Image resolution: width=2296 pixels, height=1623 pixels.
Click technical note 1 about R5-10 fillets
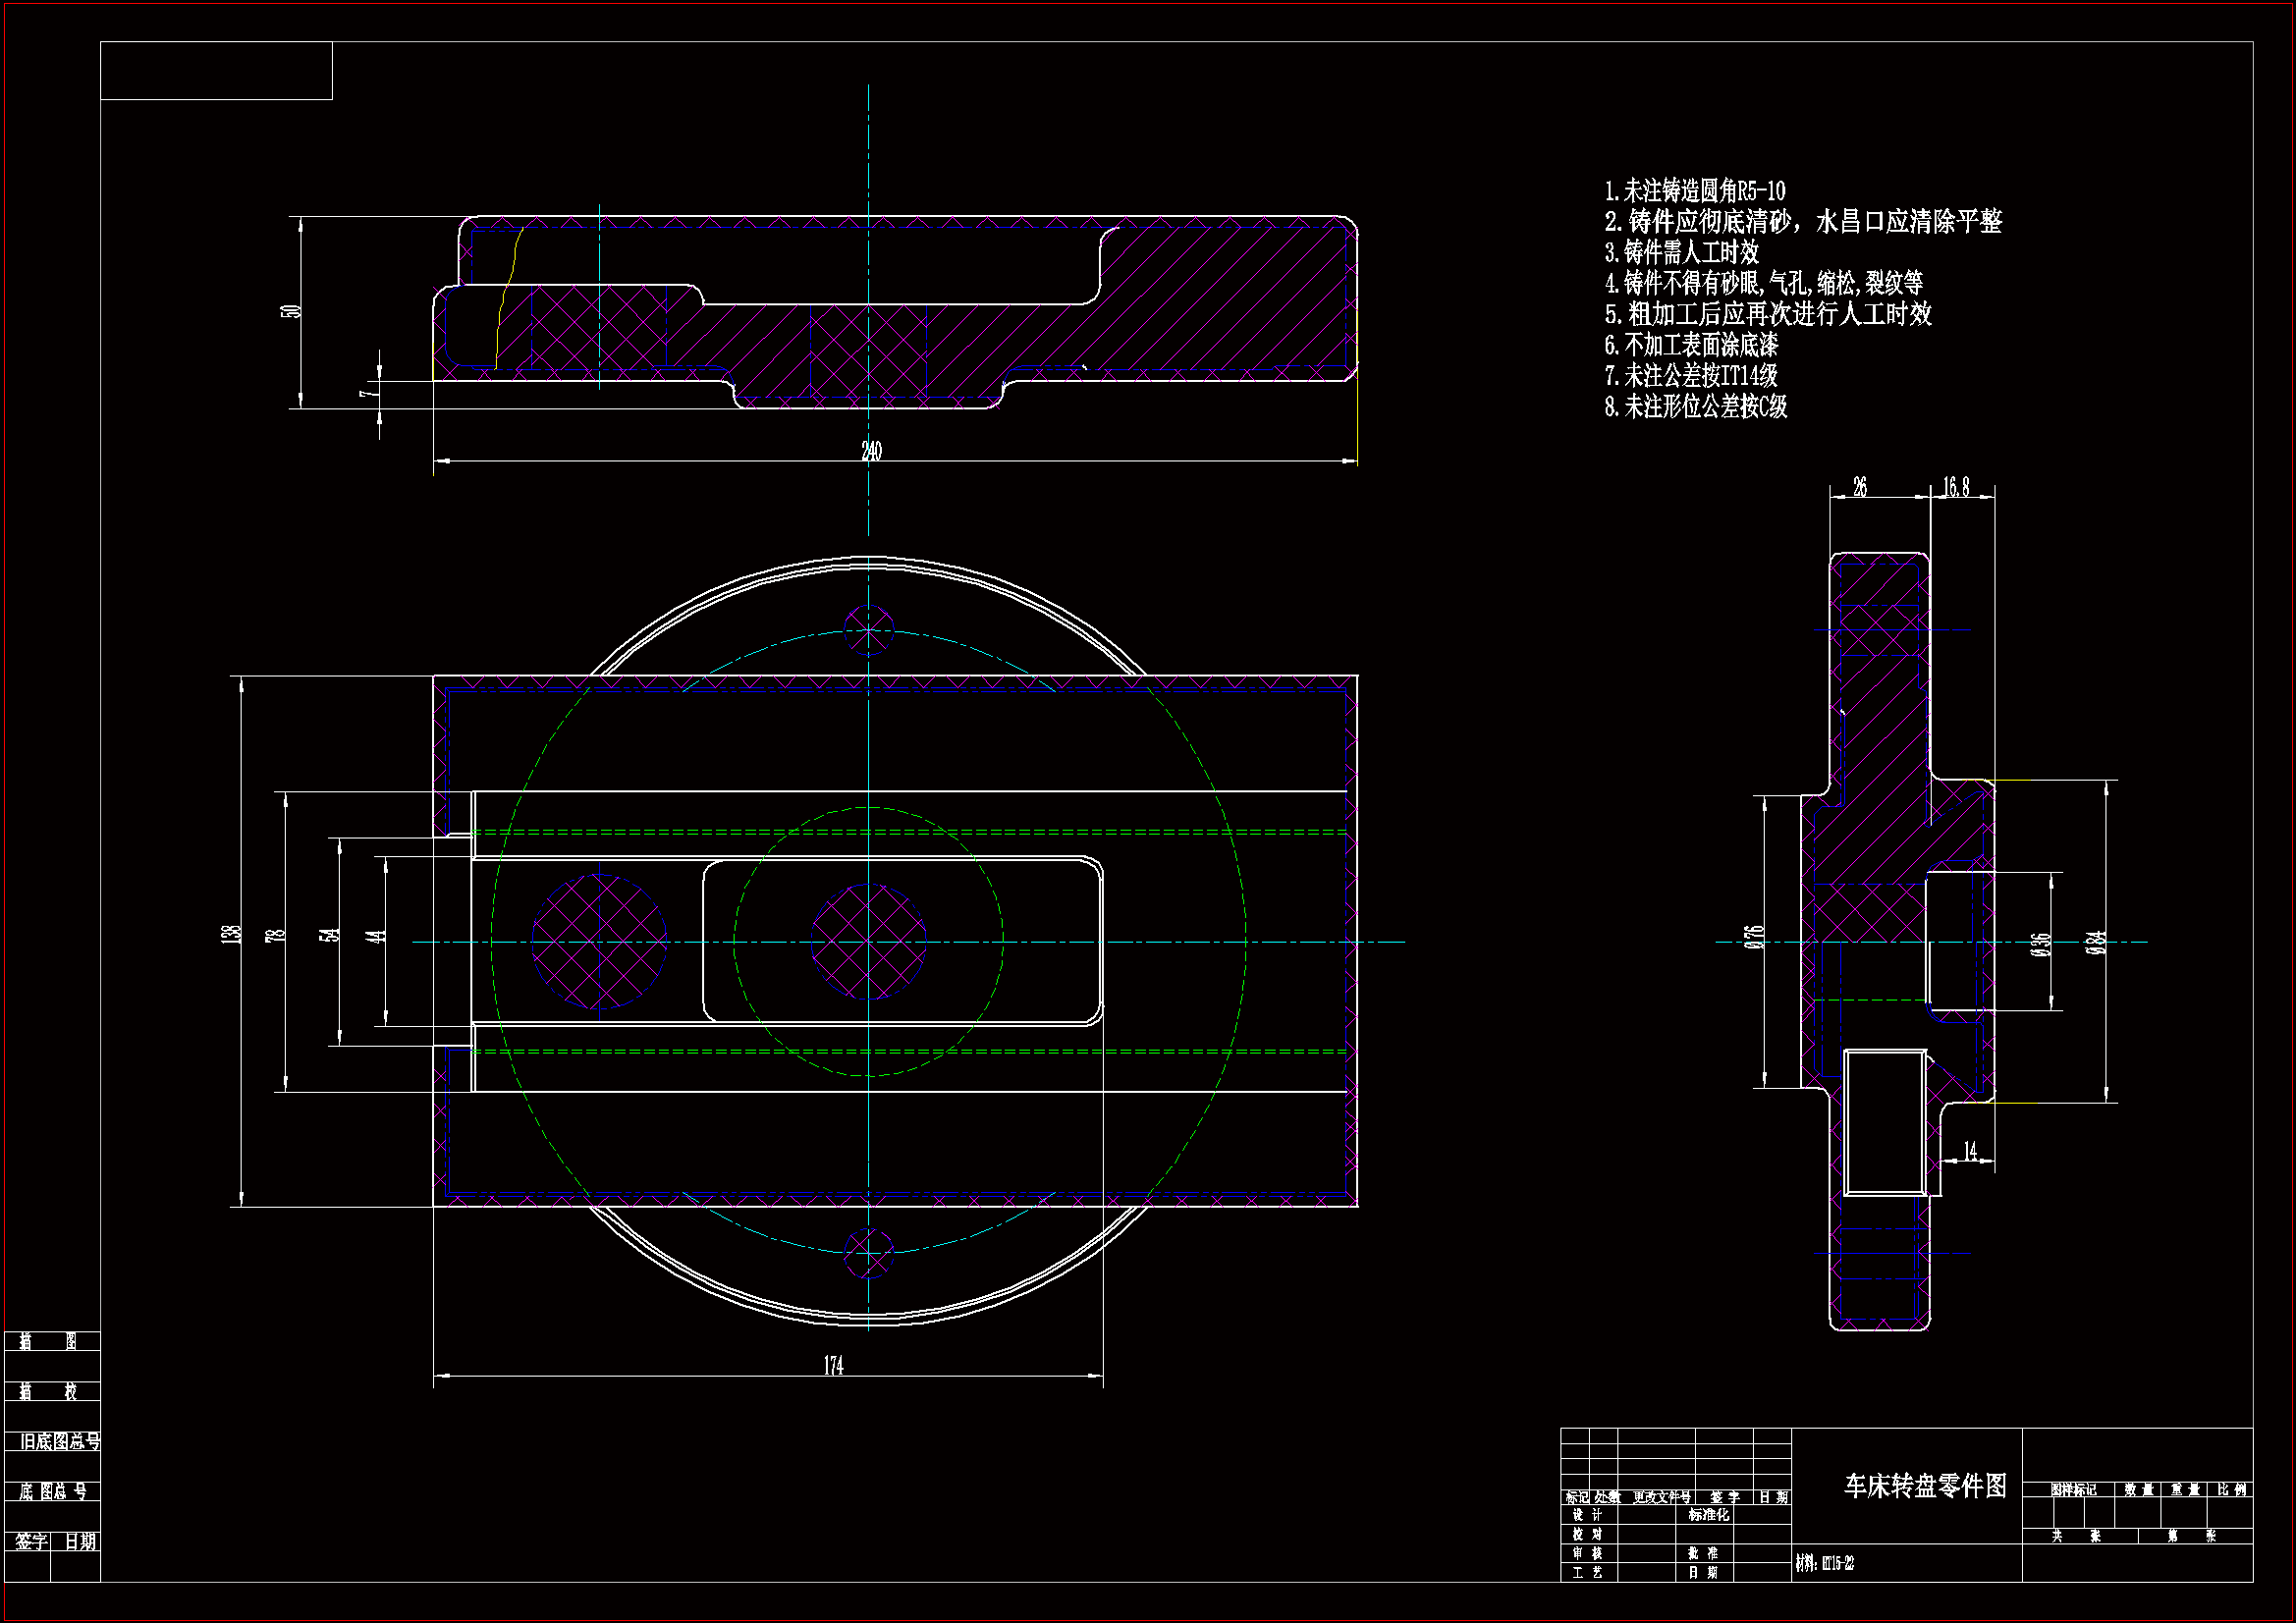1695,191
